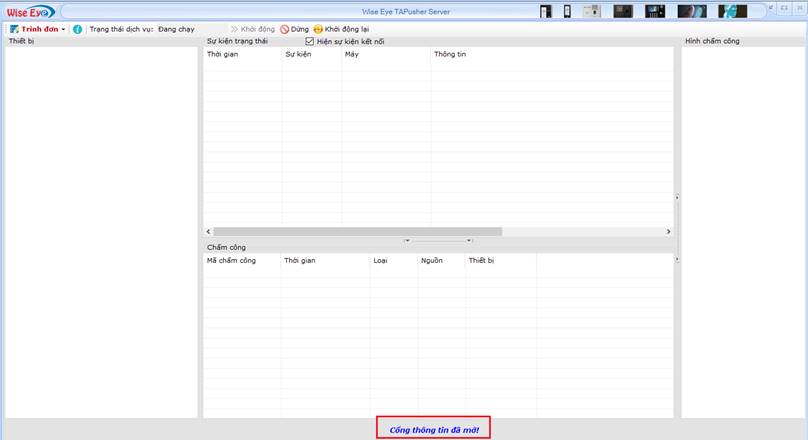
Task: Click the Trình đơn dropdown arrow
Action: pyautogui.click(x=63, y=30)
